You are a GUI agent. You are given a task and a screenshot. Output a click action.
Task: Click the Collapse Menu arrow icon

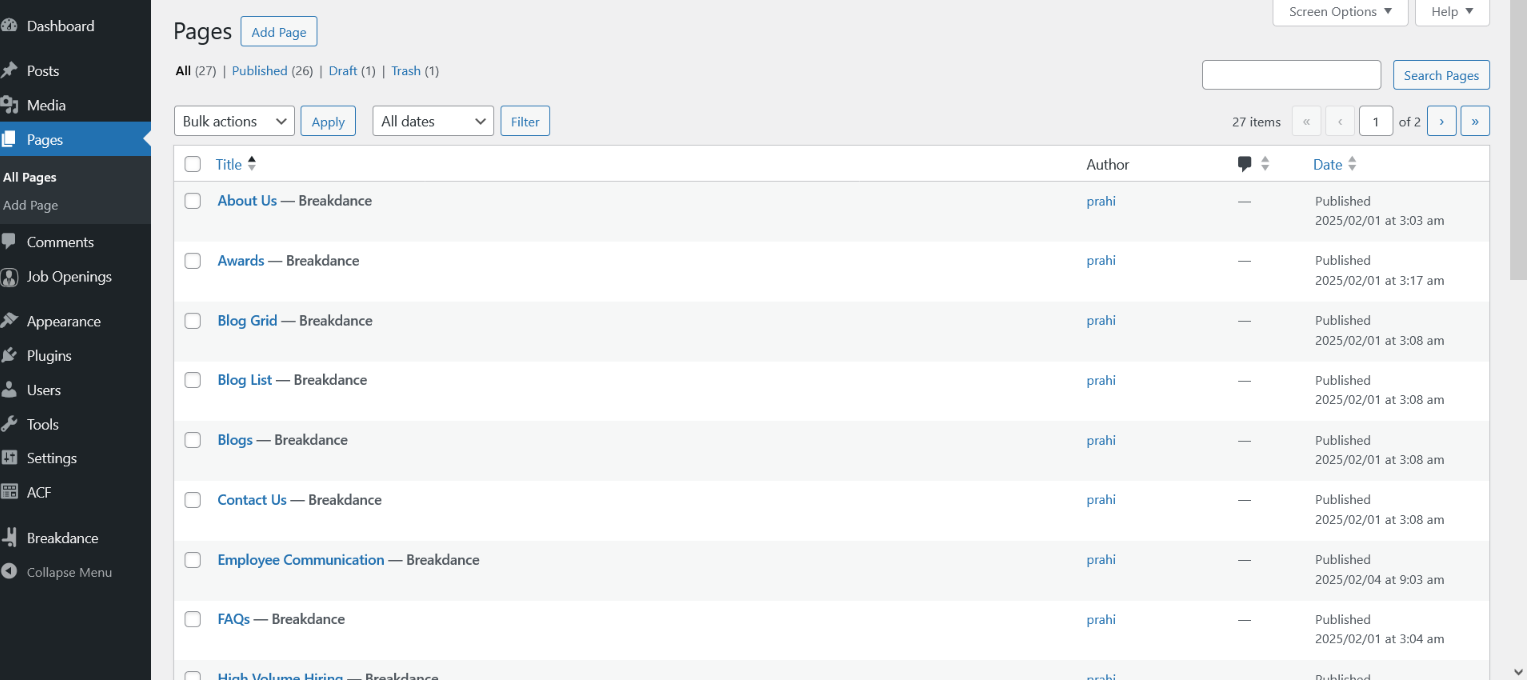tap(9, 573)
